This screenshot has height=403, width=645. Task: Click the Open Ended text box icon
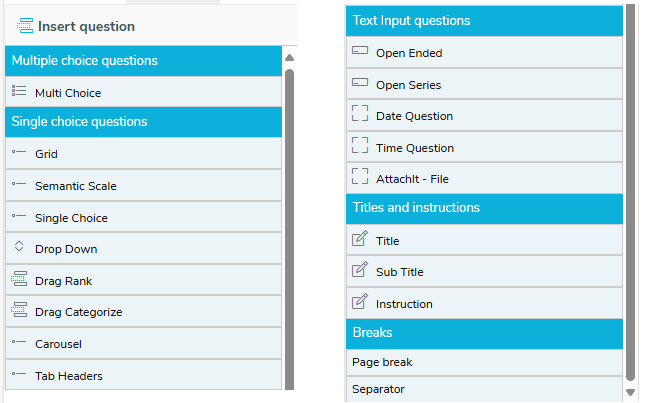coord(360,51)
